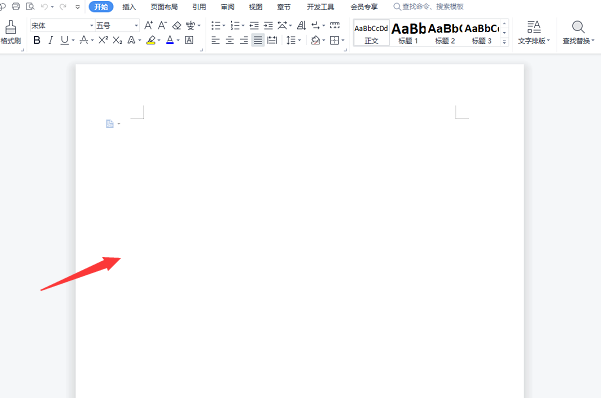
Task: Insert a numbered list
Action: tap(235, 26)
